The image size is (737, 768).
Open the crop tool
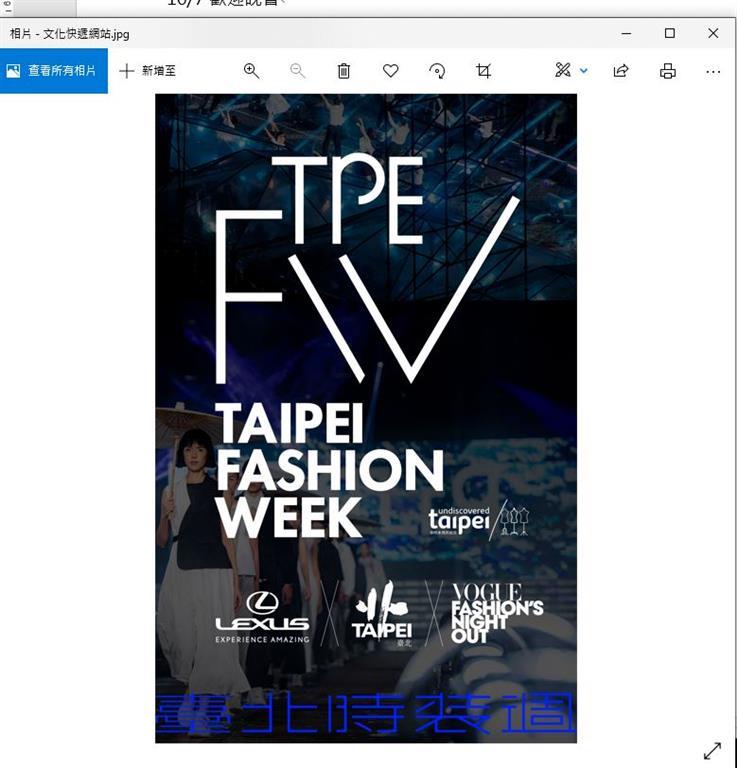point(483,71)
